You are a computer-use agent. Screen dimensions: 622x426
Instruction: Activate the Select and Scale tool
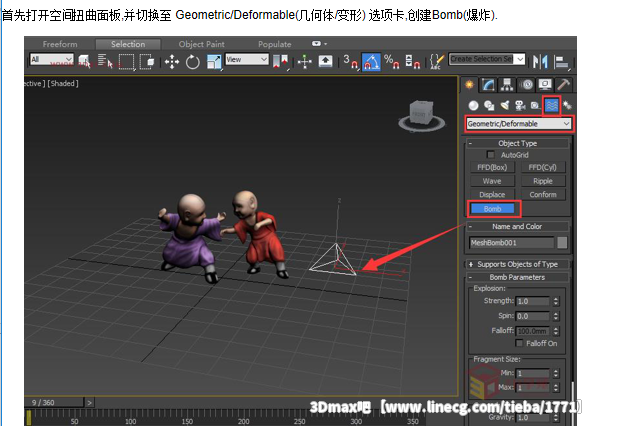[214, 62]
